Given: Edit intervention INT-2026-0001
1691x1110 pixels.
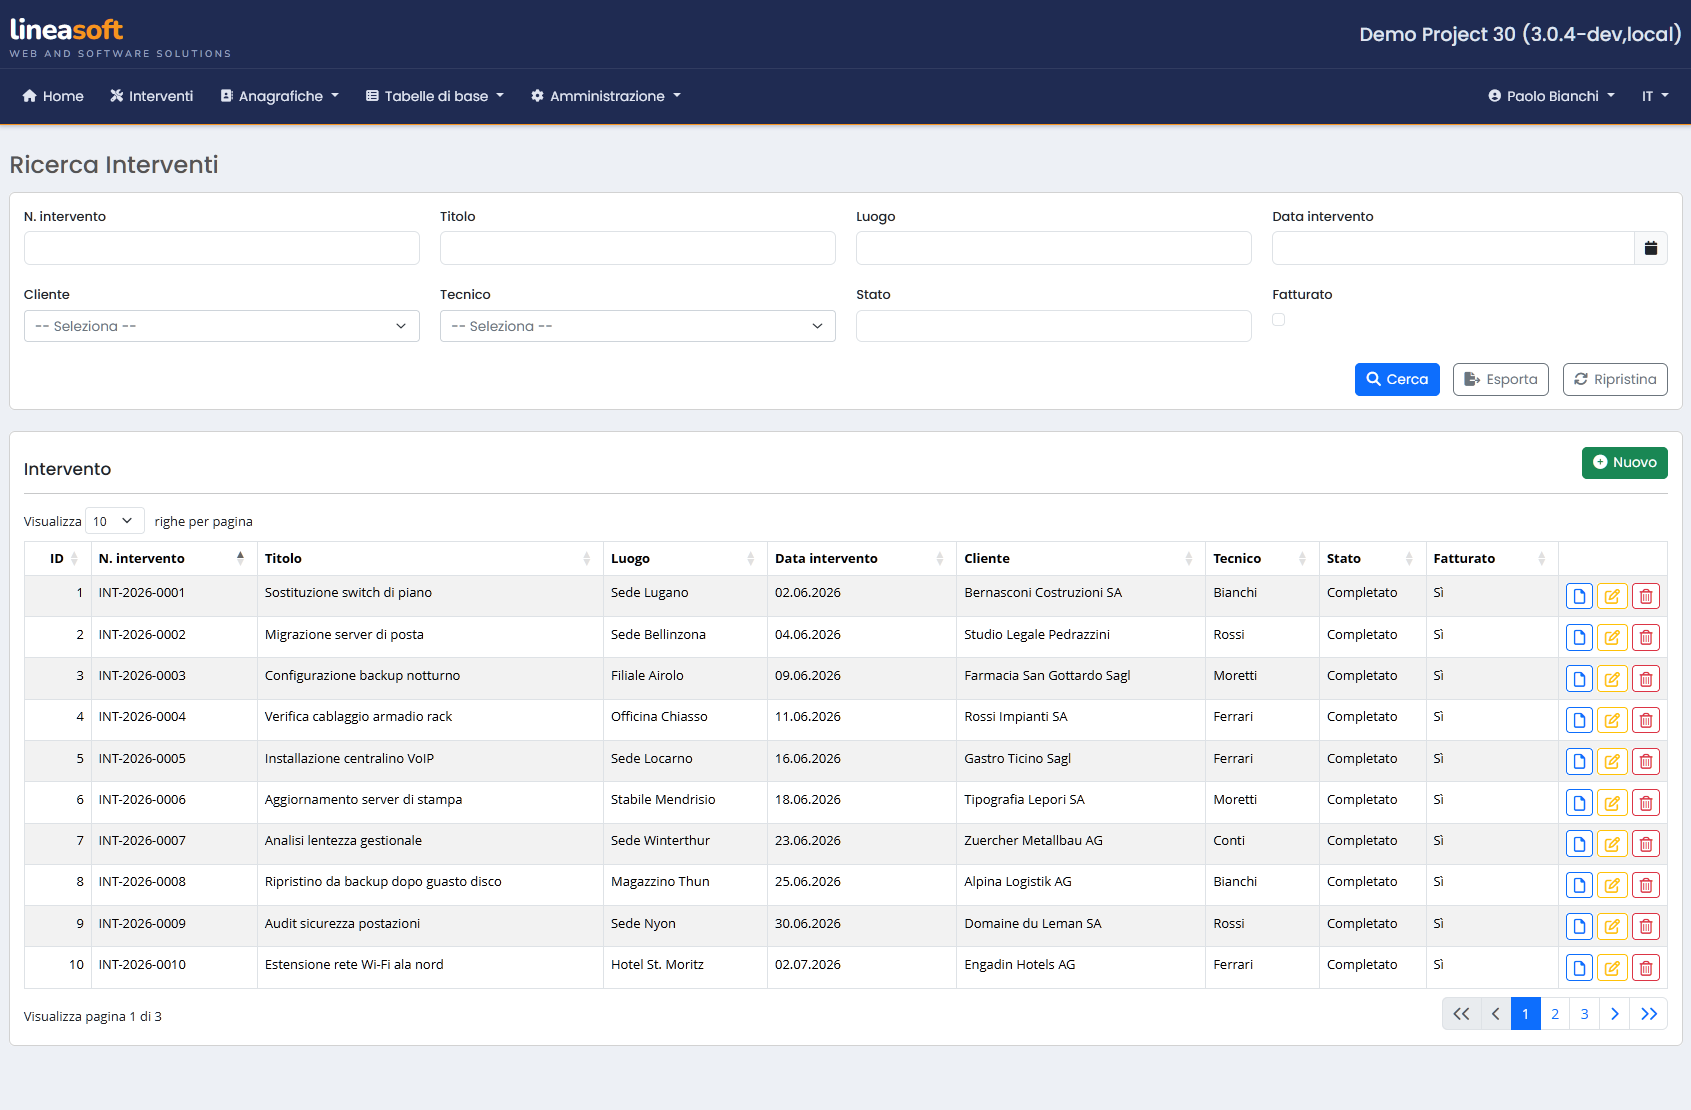Looking at the screenshot, I should click(x=1612, y=597).
